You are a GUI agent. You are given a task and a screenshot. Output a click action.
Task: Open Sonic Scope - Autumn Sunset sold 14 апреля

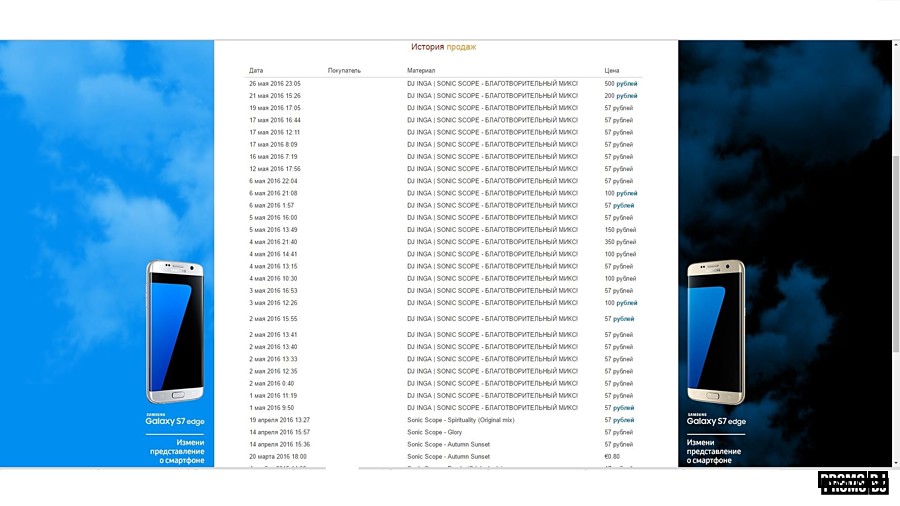448,444
